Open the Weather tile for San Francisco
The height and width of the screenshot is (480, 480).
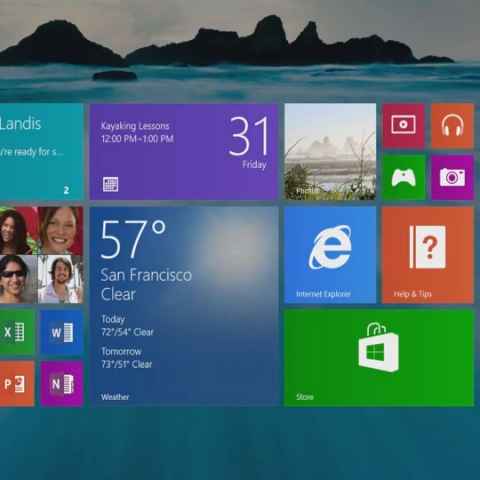[184, 306]
